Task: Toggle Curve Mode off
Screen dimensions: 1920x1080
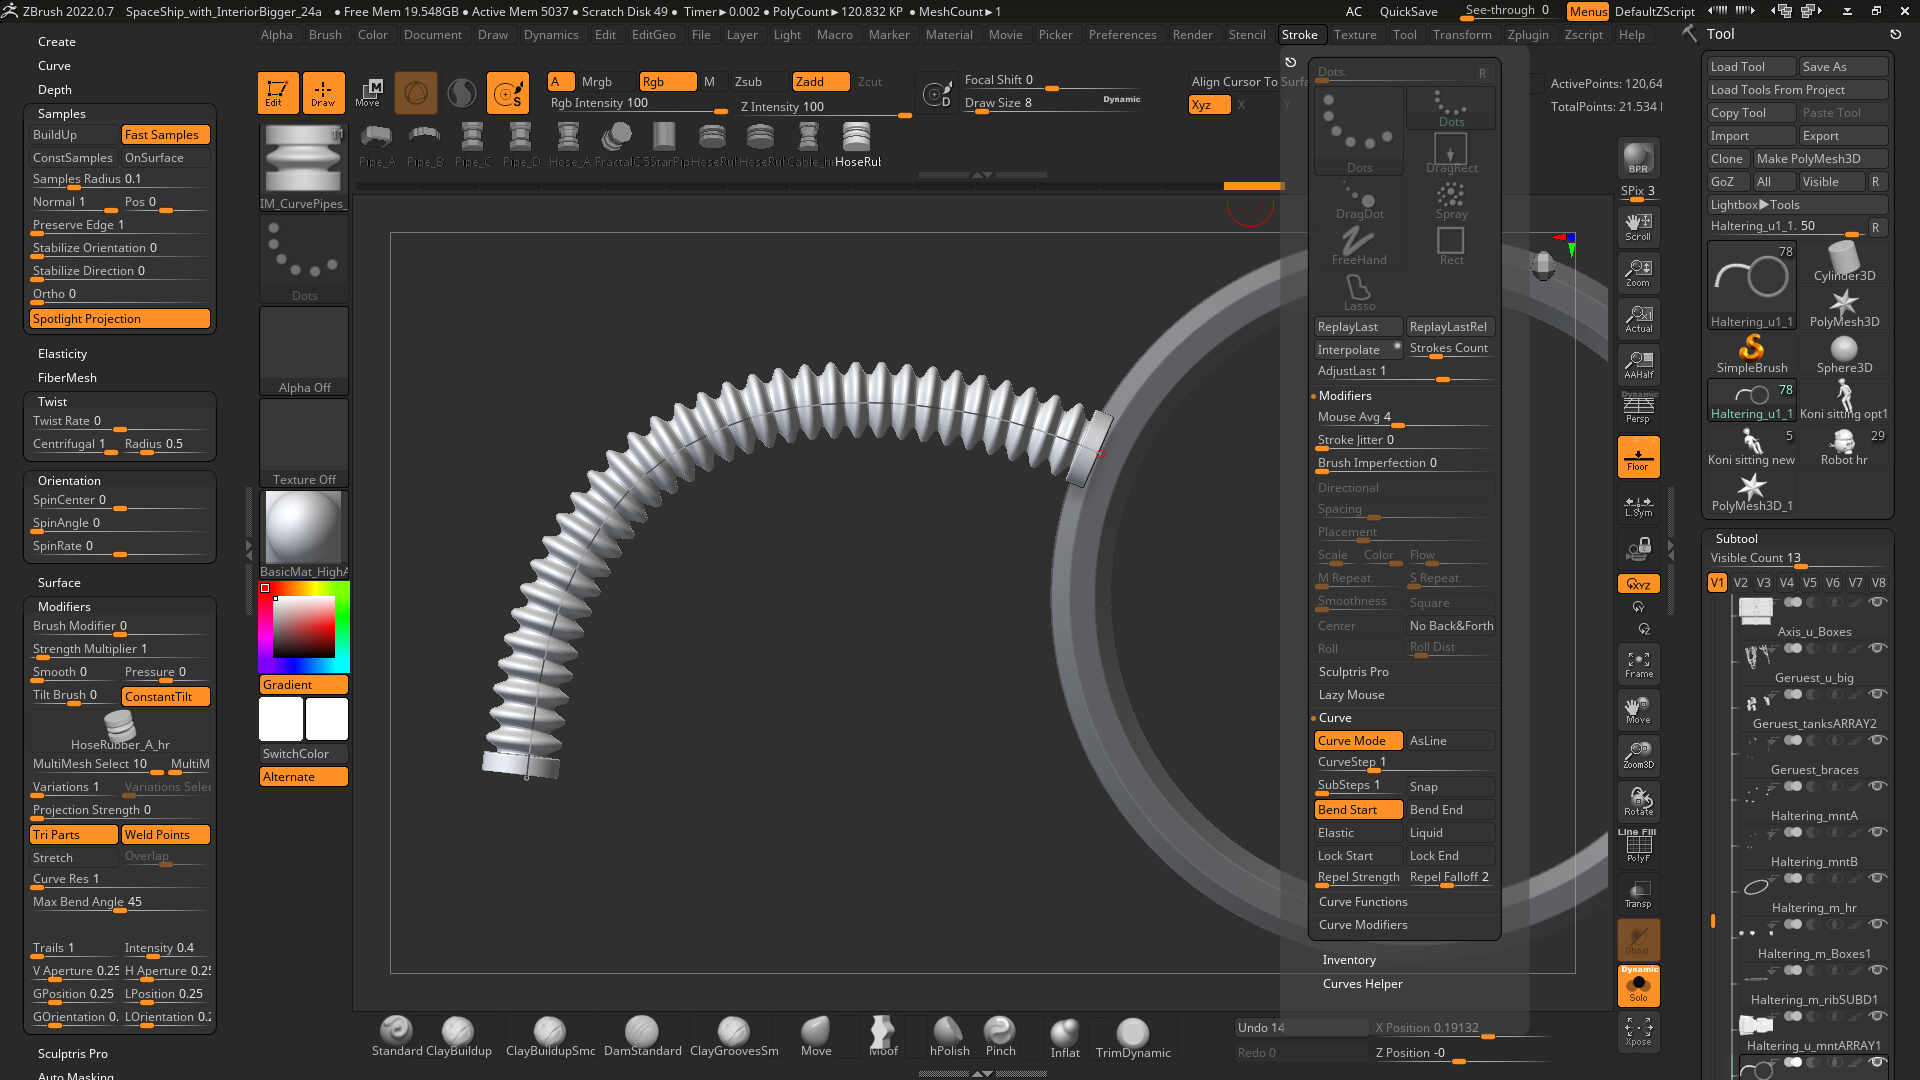Action: click(x=1357, y=741)
